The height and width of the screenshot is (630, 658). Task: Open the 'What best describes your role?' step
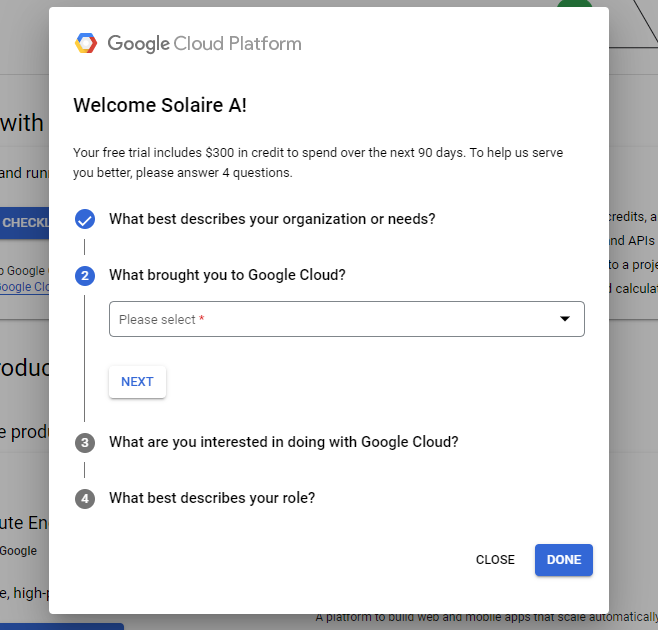coord(212,498)
